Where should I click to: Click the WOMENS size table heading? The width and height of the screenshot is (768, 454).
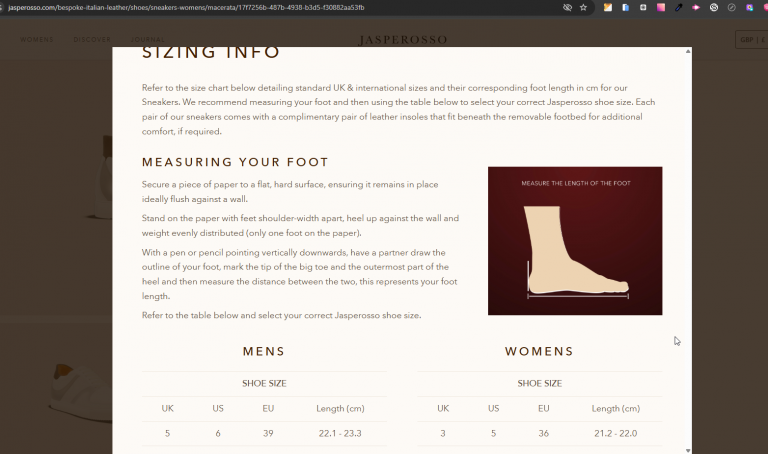click(539, 351)
